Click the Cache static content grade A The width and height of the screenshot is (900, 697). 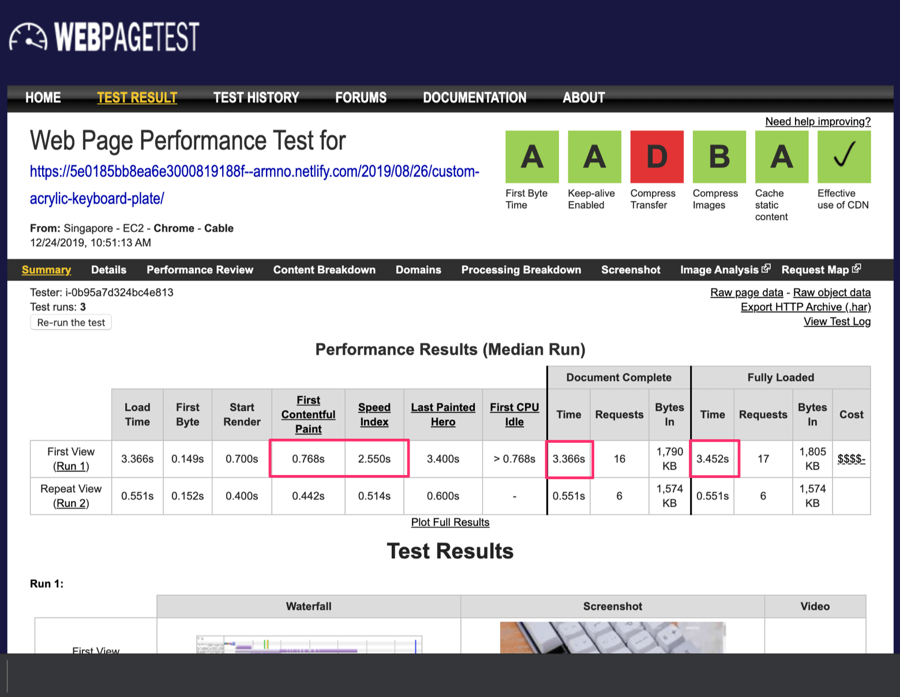click(782, 157)
